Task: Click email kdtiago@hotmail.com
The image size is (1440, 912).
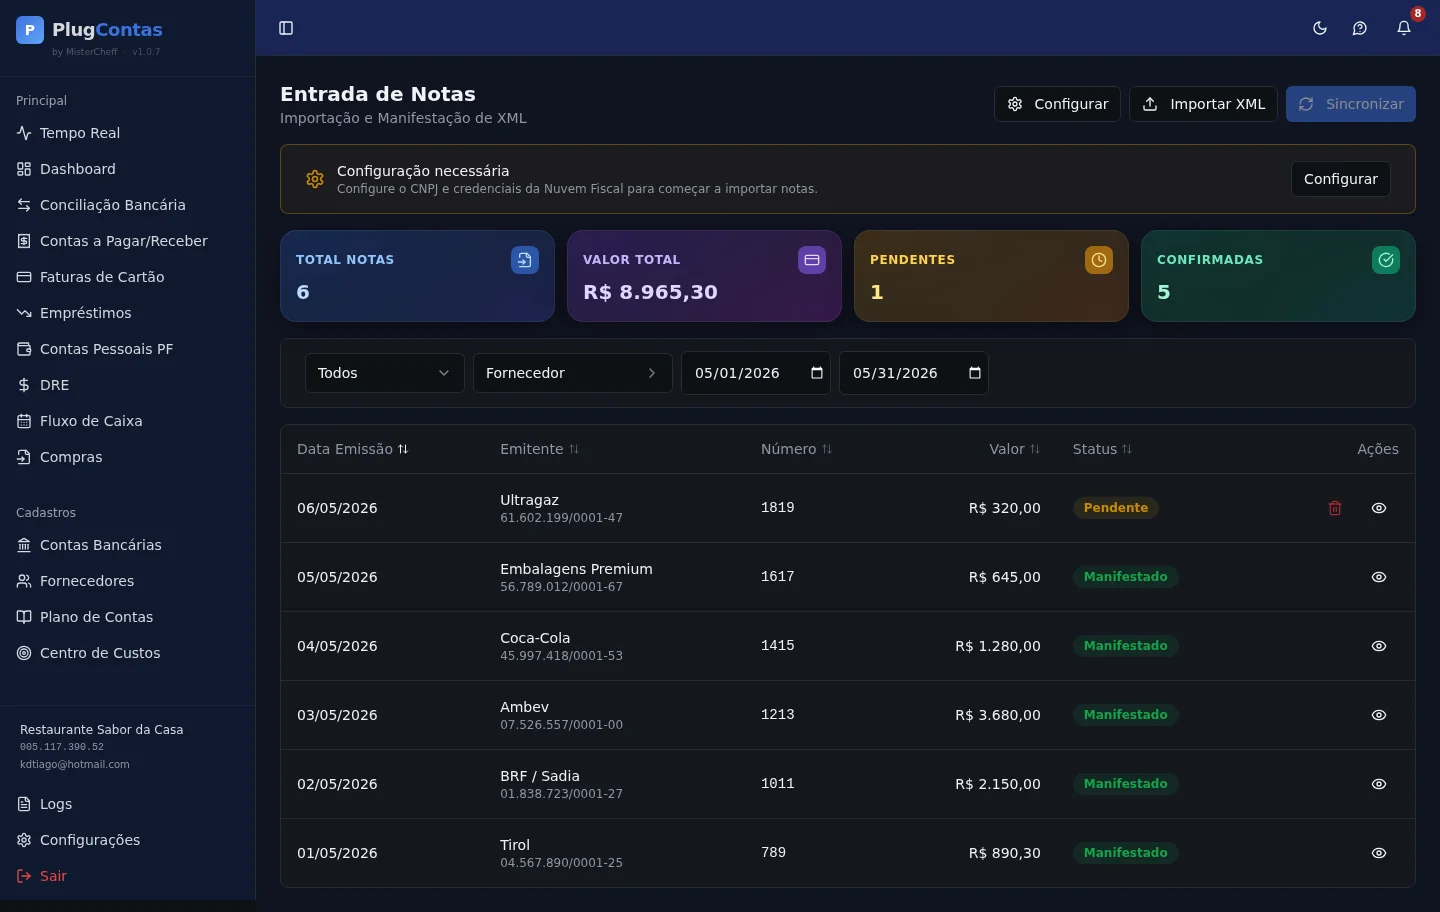Action: tap(75, 764)
